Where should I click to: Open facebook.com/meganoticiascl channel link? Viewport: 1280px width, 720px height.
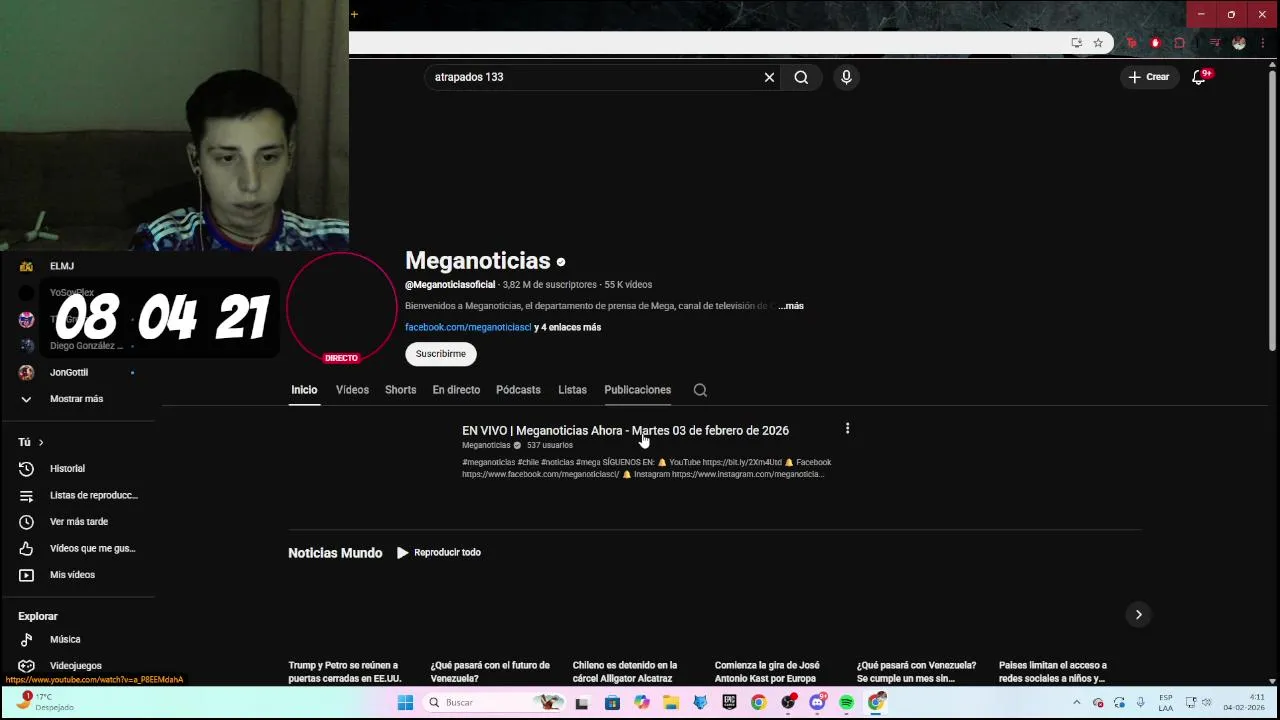tap(468, 327)
